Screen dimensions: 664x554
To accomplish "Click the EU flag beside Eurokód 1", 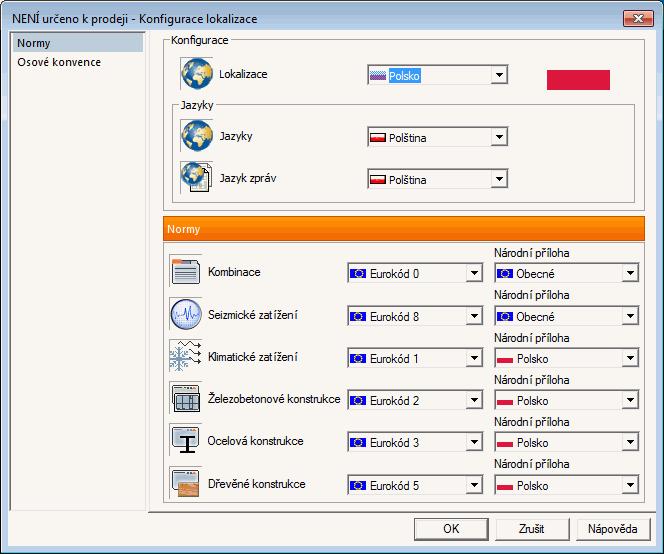I will (x=358, y=358).
